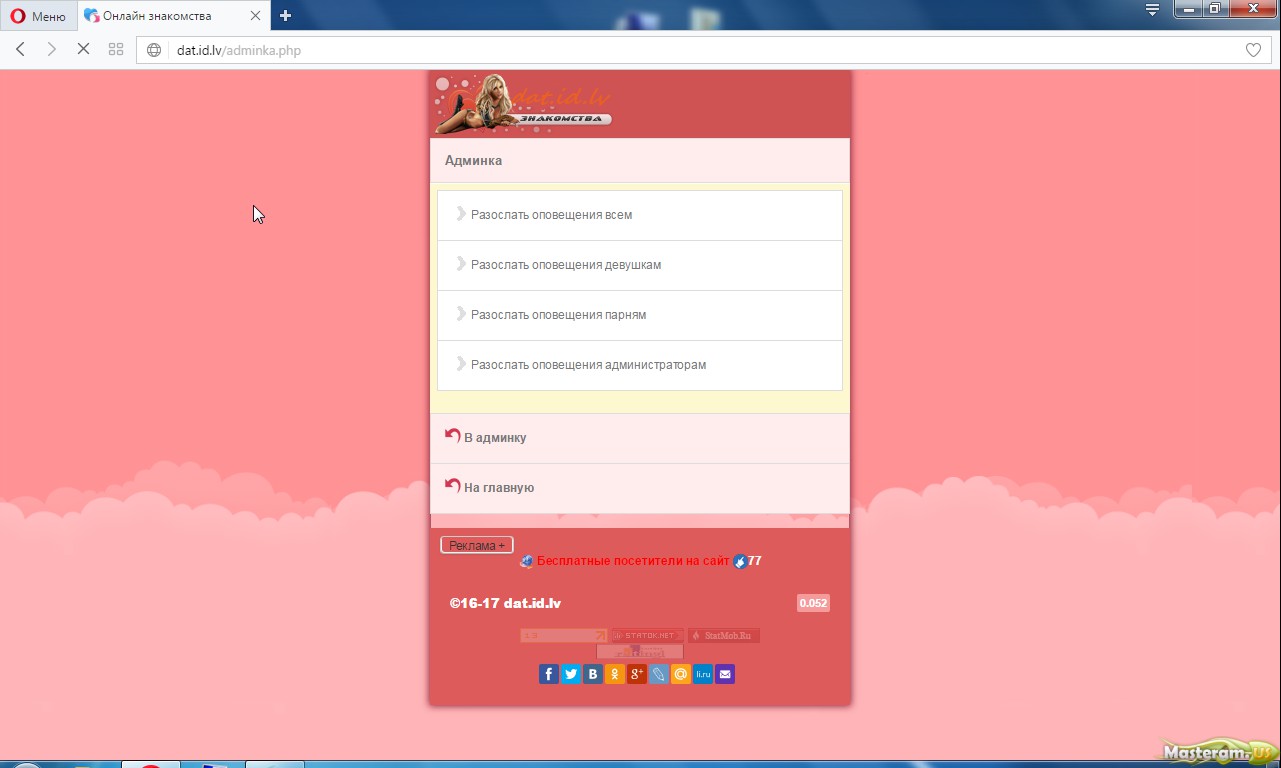Image resolution: width=1281 pixels, height=768 pixels.
Task: Share on LiveJournal pencil icon
Action: (659, 674)
